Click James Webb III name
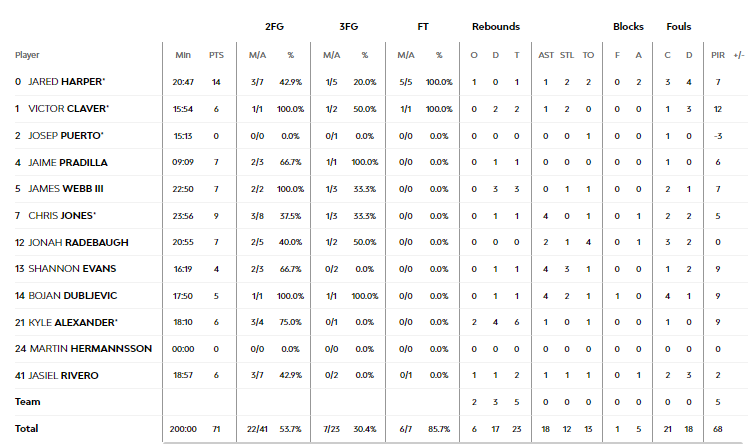This screenshot has height=444, width=752. pos(66,189)
